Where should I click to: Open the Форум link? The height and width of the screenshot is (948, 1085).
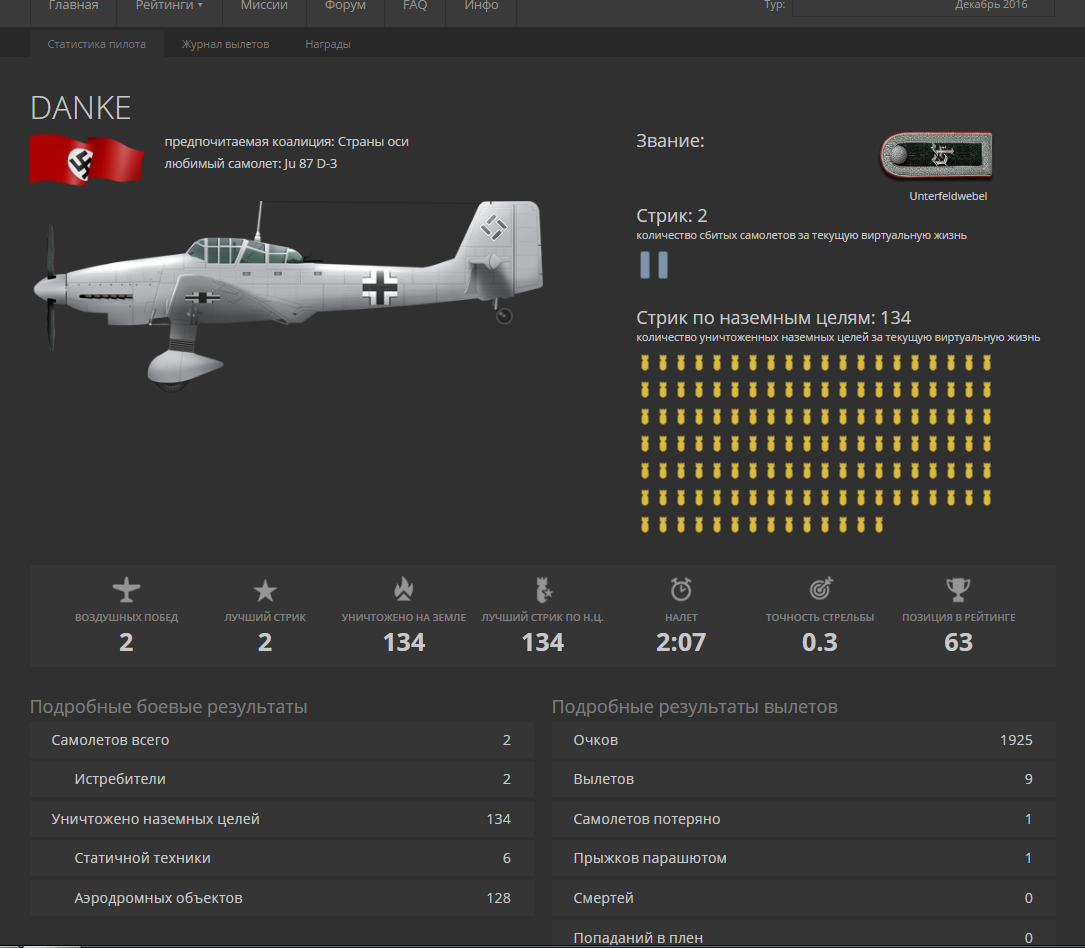pyautogui.click(x=345, y=6)
